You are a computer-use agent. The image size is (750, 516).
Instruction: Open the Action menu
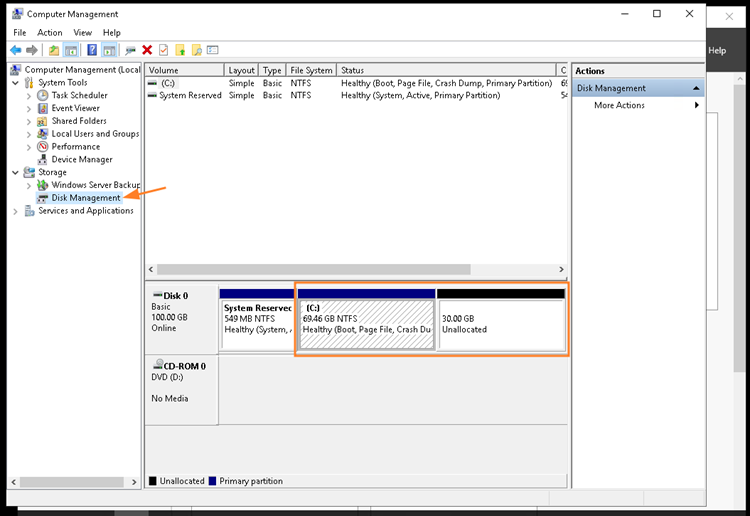pos(50,33)
